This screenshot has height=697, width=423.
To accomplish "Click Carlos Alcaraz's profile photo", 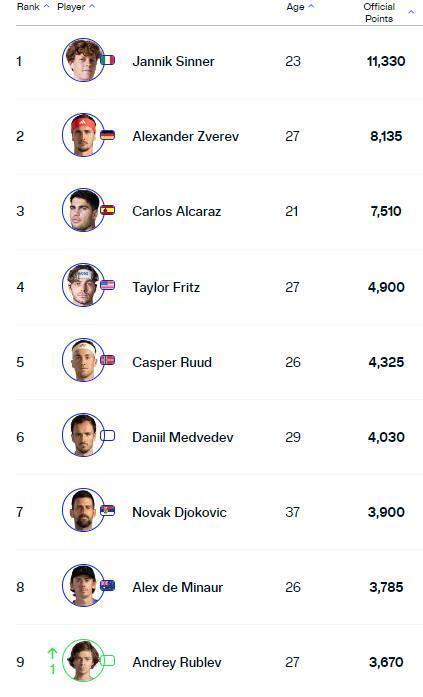I will (83, 210).
